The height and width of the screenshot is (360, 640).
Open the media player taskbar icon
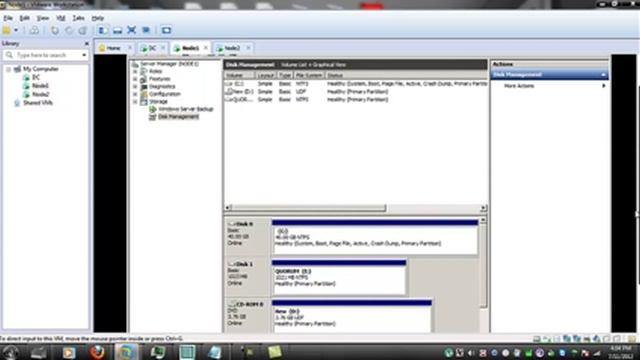[69, 352]
